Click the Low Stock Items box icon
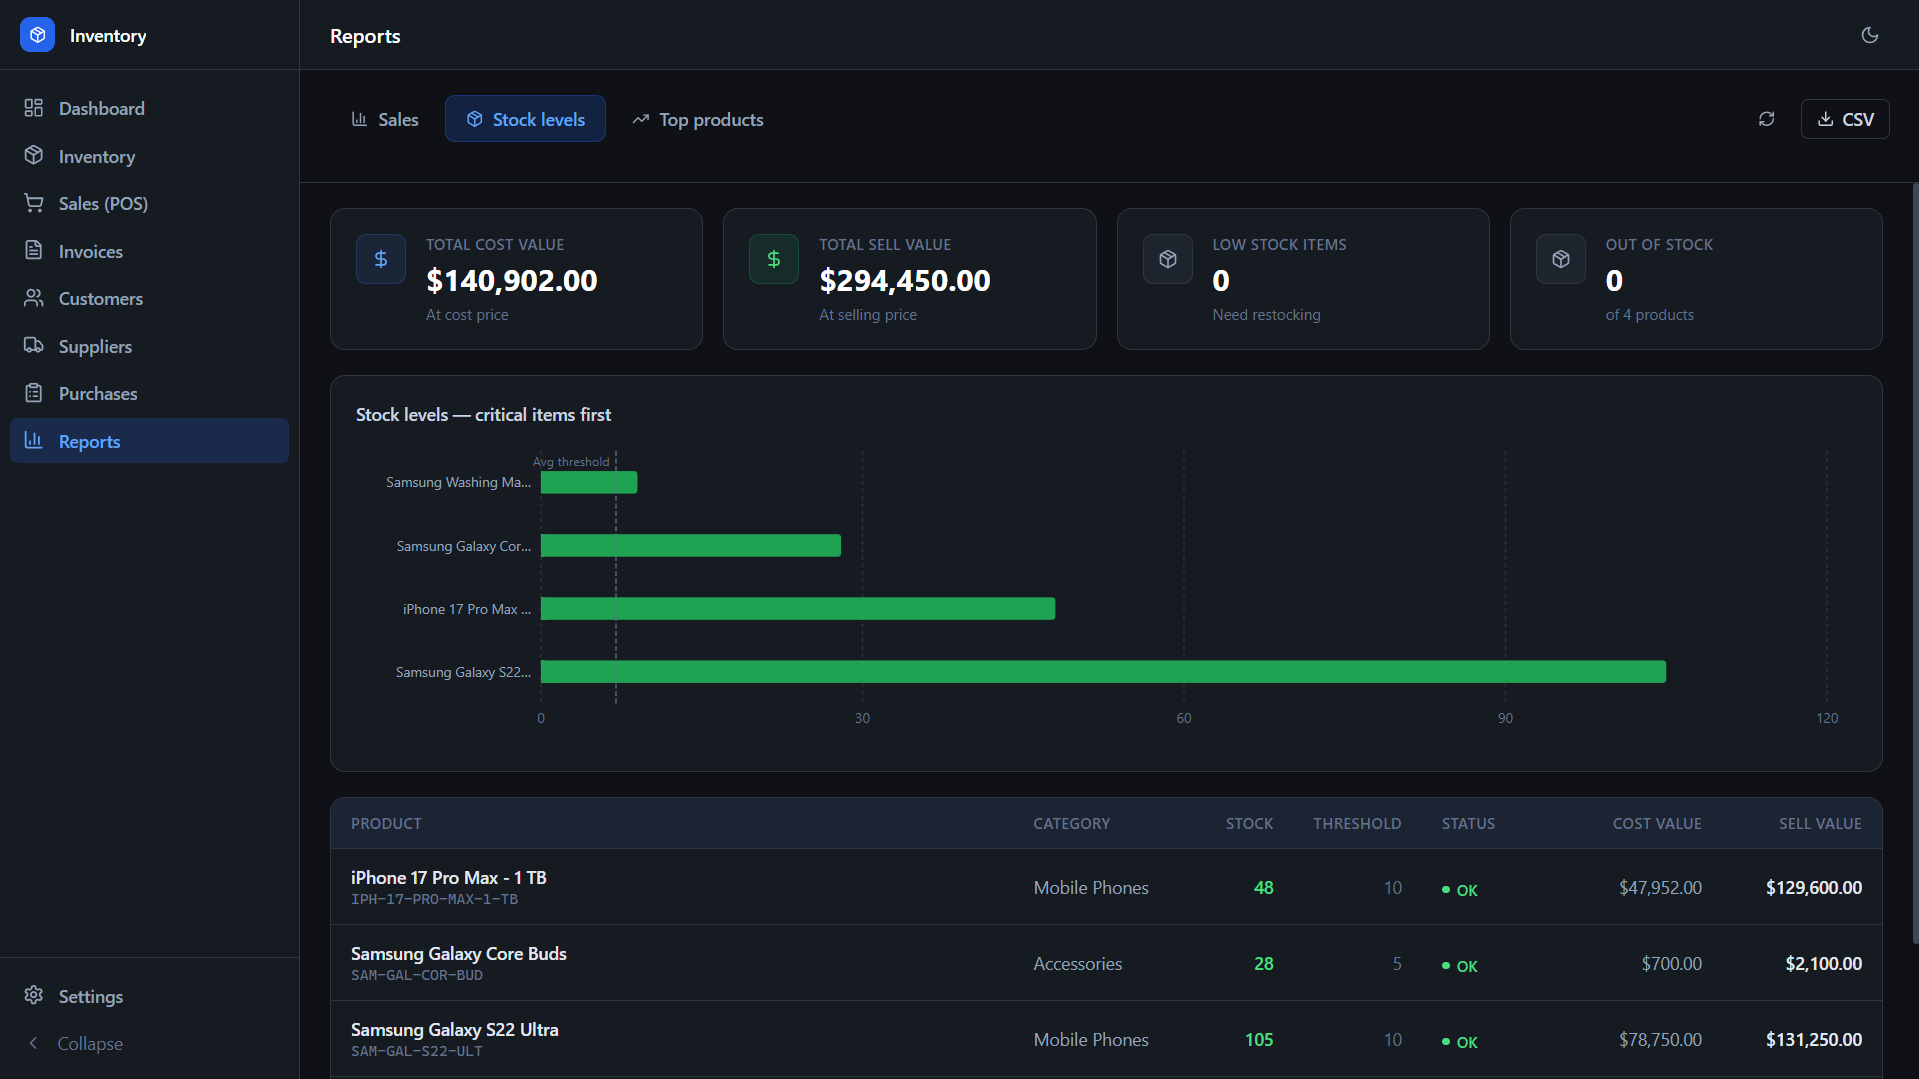1919x1079 pixels. click(x=1168, y=259)
